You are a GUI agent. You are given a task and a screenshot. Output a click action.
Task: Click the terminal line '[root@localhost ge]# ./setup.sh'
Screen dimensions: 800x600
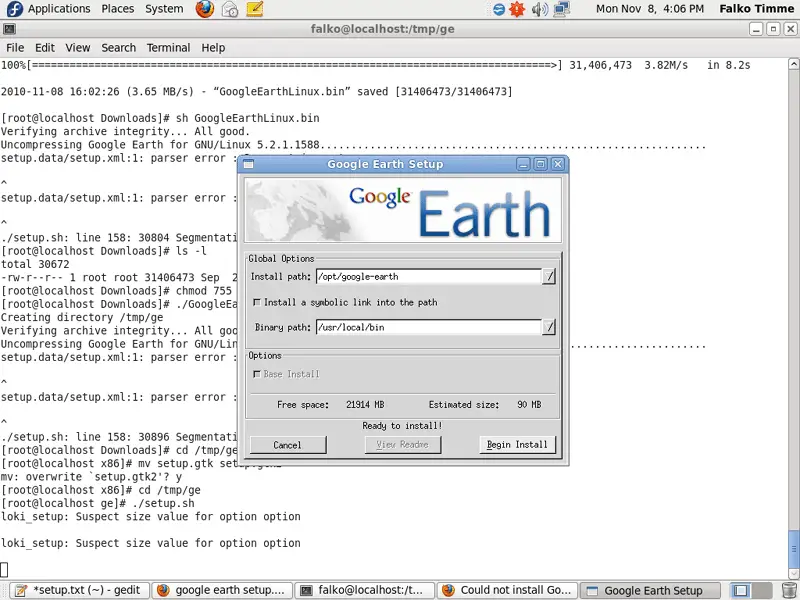[x=97, y=503]
